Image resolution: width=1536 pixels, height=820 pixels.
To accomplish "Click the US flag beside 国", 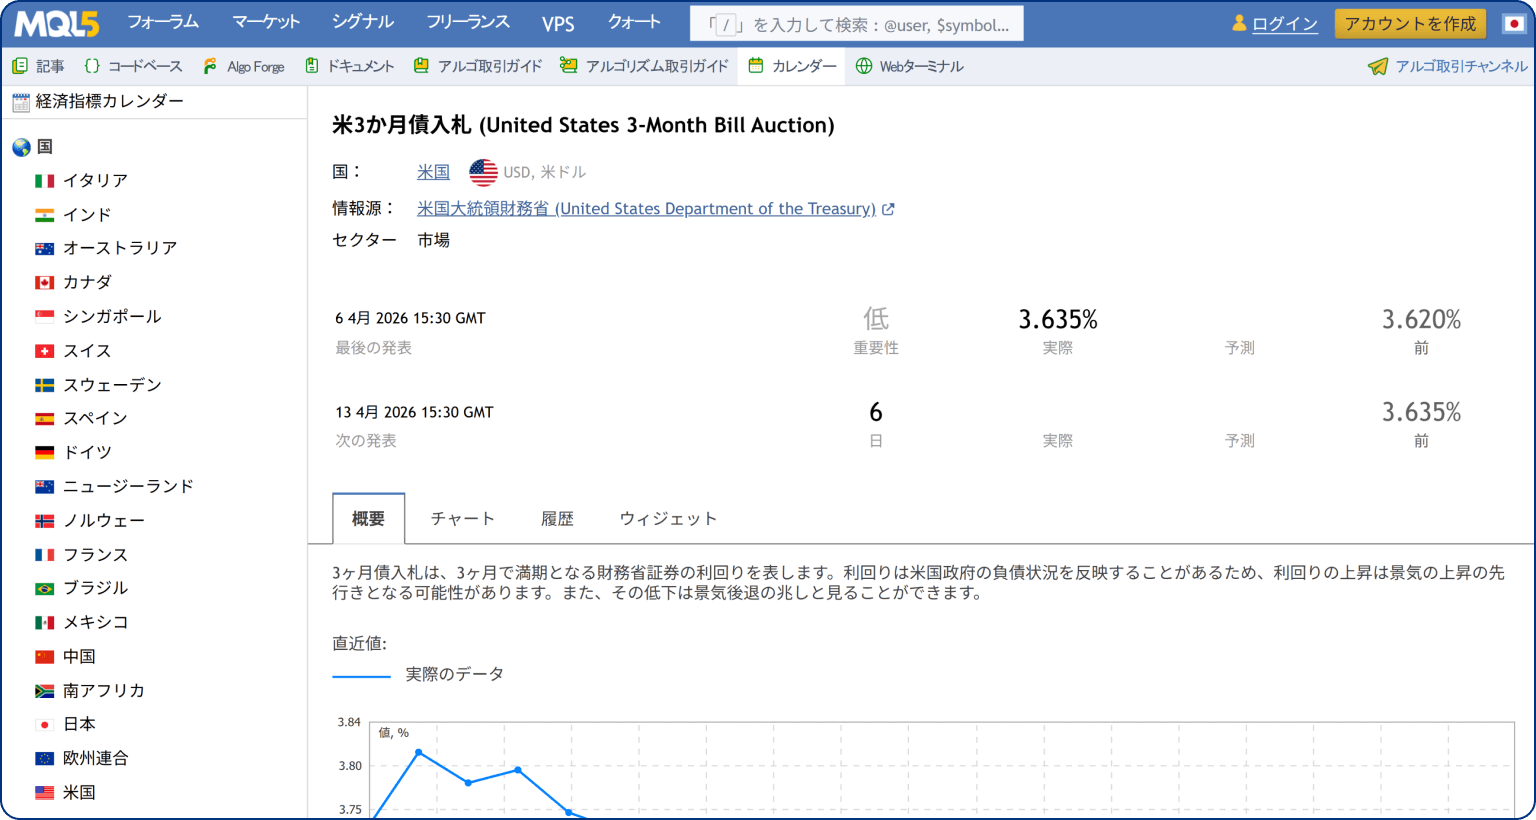I will pos(484,171).
